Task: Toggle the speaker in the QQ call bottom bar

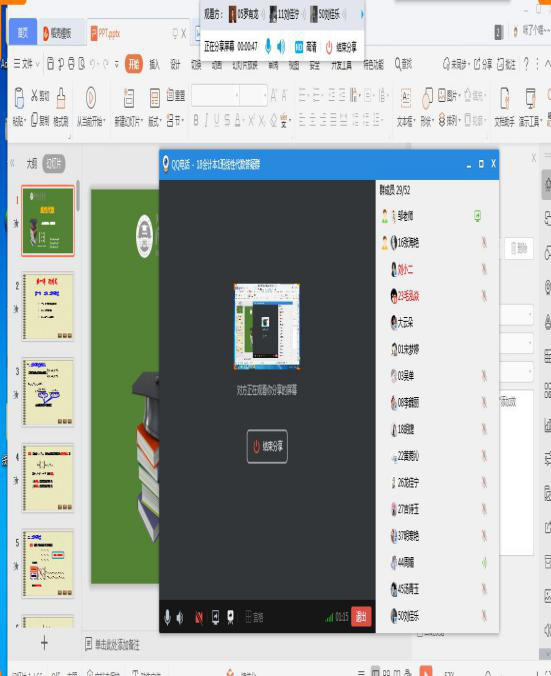Action: coord(180,618)
